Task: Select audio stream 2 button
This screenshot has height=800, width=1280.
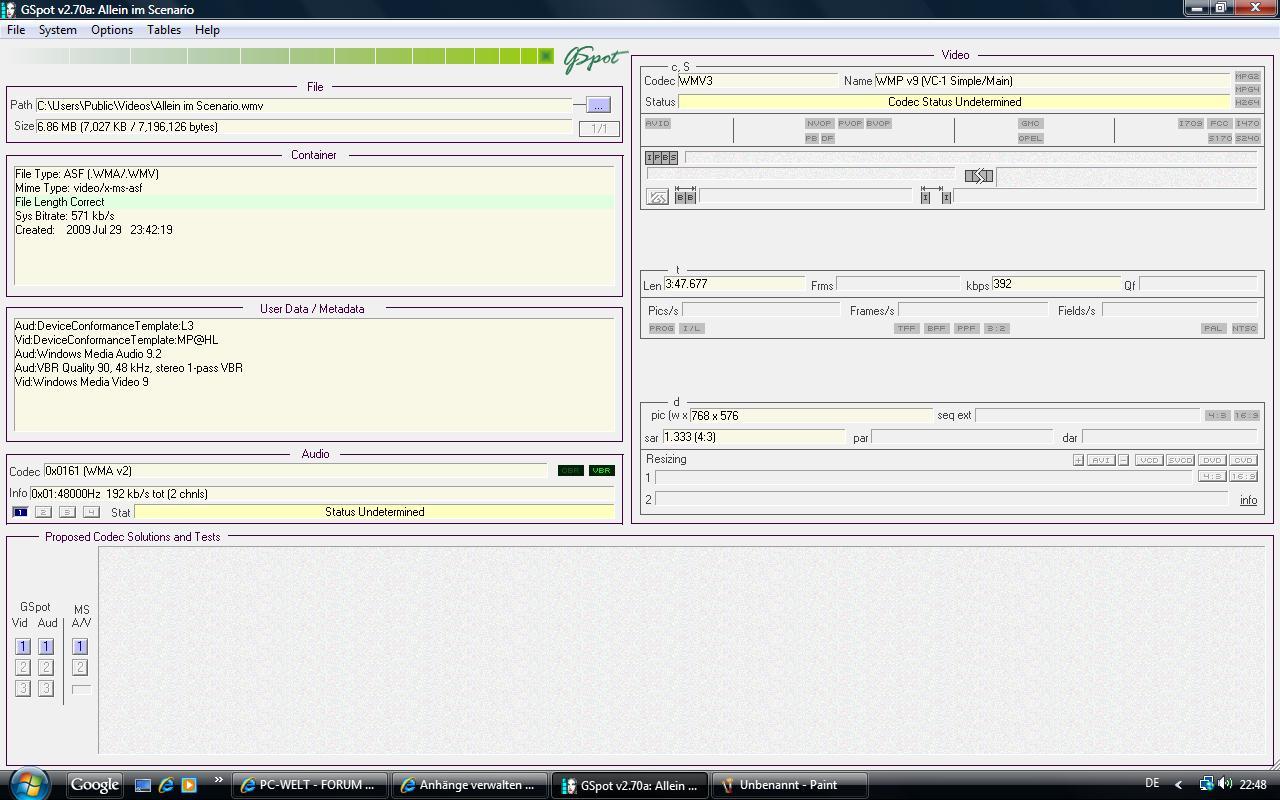Action: (43, 512)
